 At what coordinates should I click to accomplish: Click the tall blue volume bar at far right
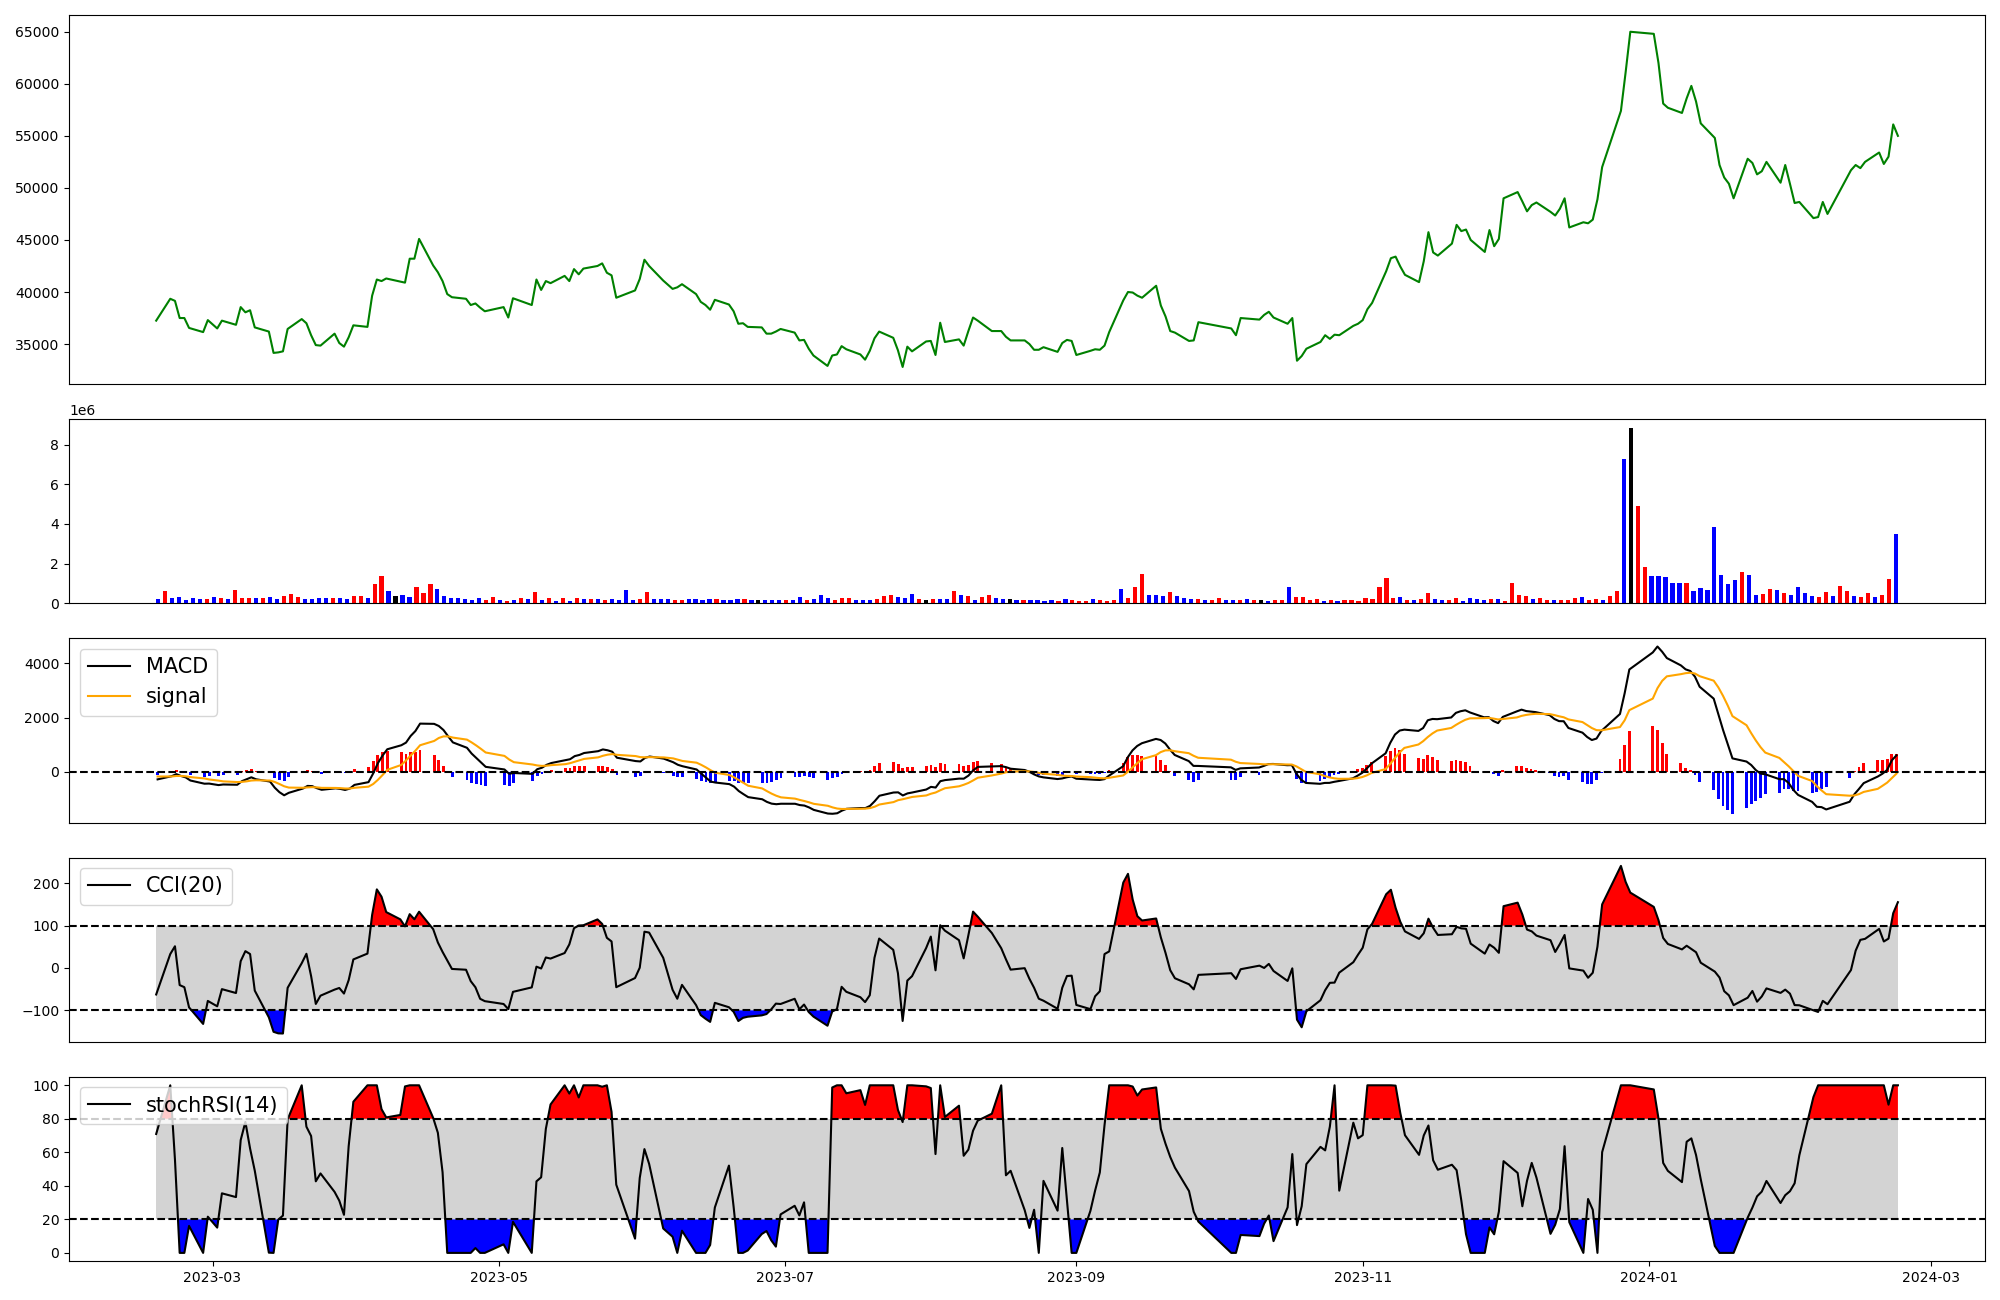pyautogui.click(x=1895, y=568)
